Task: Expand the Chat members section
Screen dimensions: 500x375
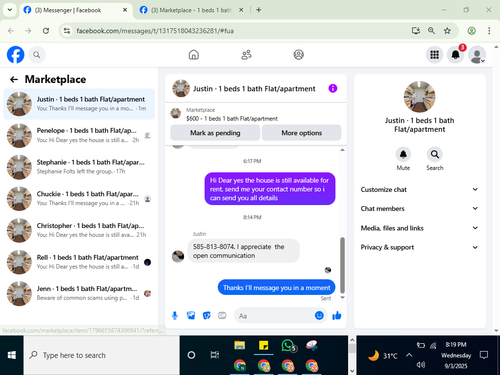Action: pos(419,209)
